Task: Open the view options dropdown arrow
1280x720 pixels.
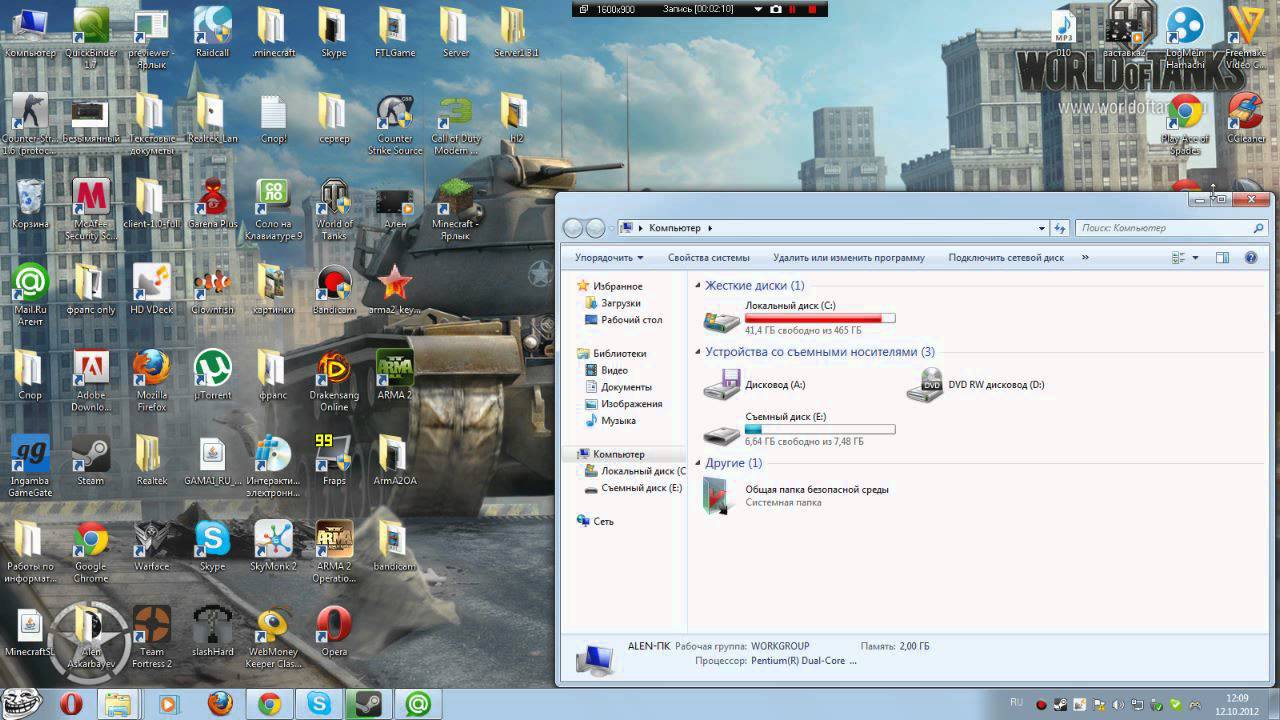Action: pyautogui.click(x=1195, y=258)
